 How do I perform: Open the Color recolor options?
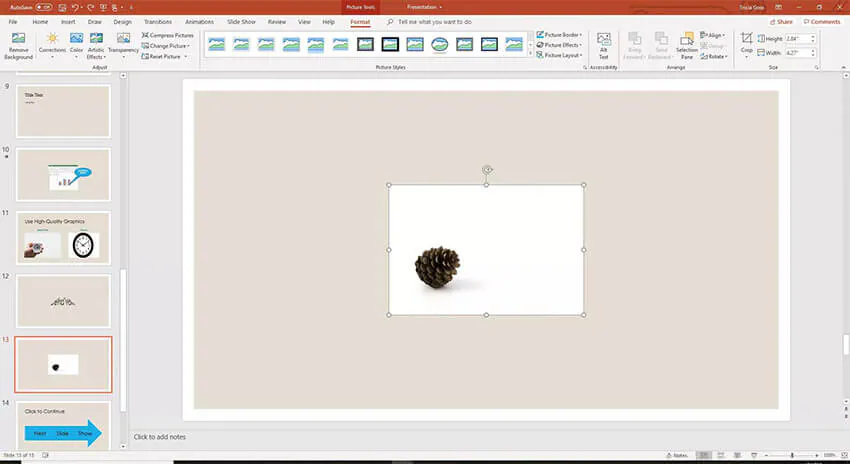point(76,46)
